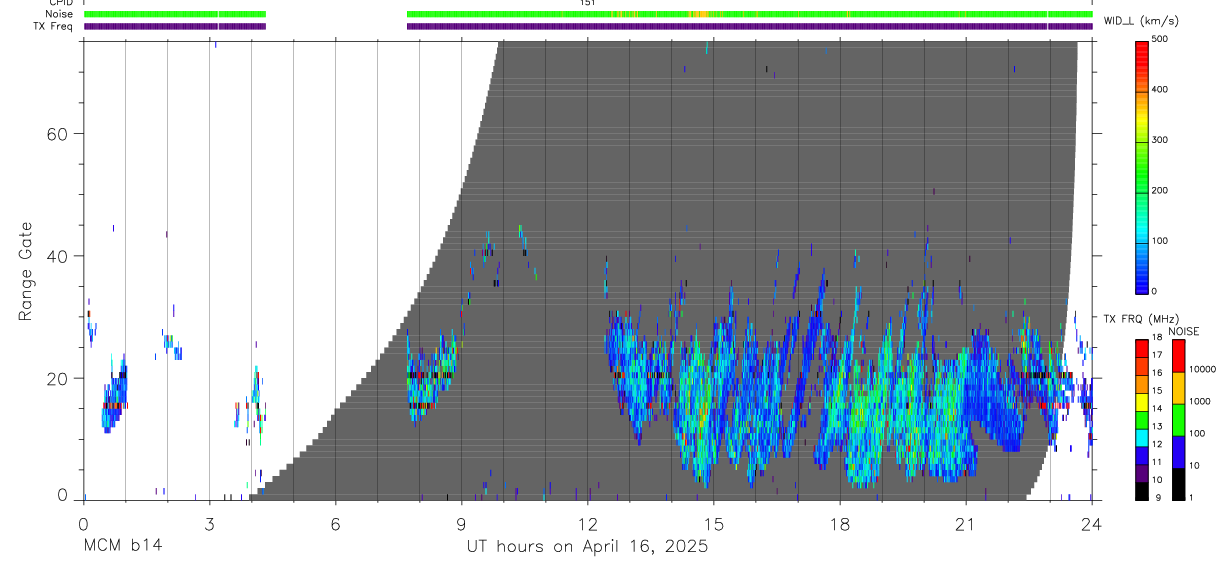Click the 'TX Freq' strip label at top

pos(54,27)
